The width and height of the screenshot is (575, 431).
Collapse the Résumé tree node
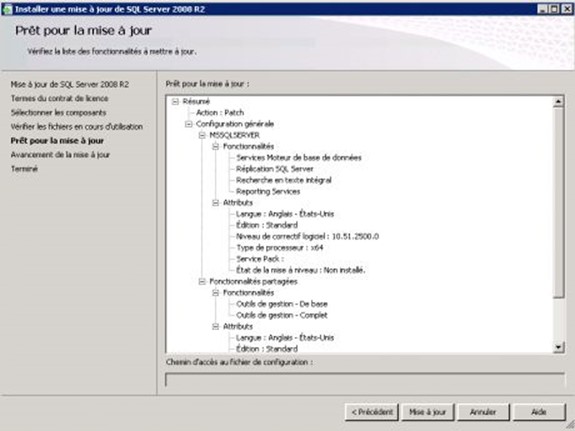pos(175,102)
